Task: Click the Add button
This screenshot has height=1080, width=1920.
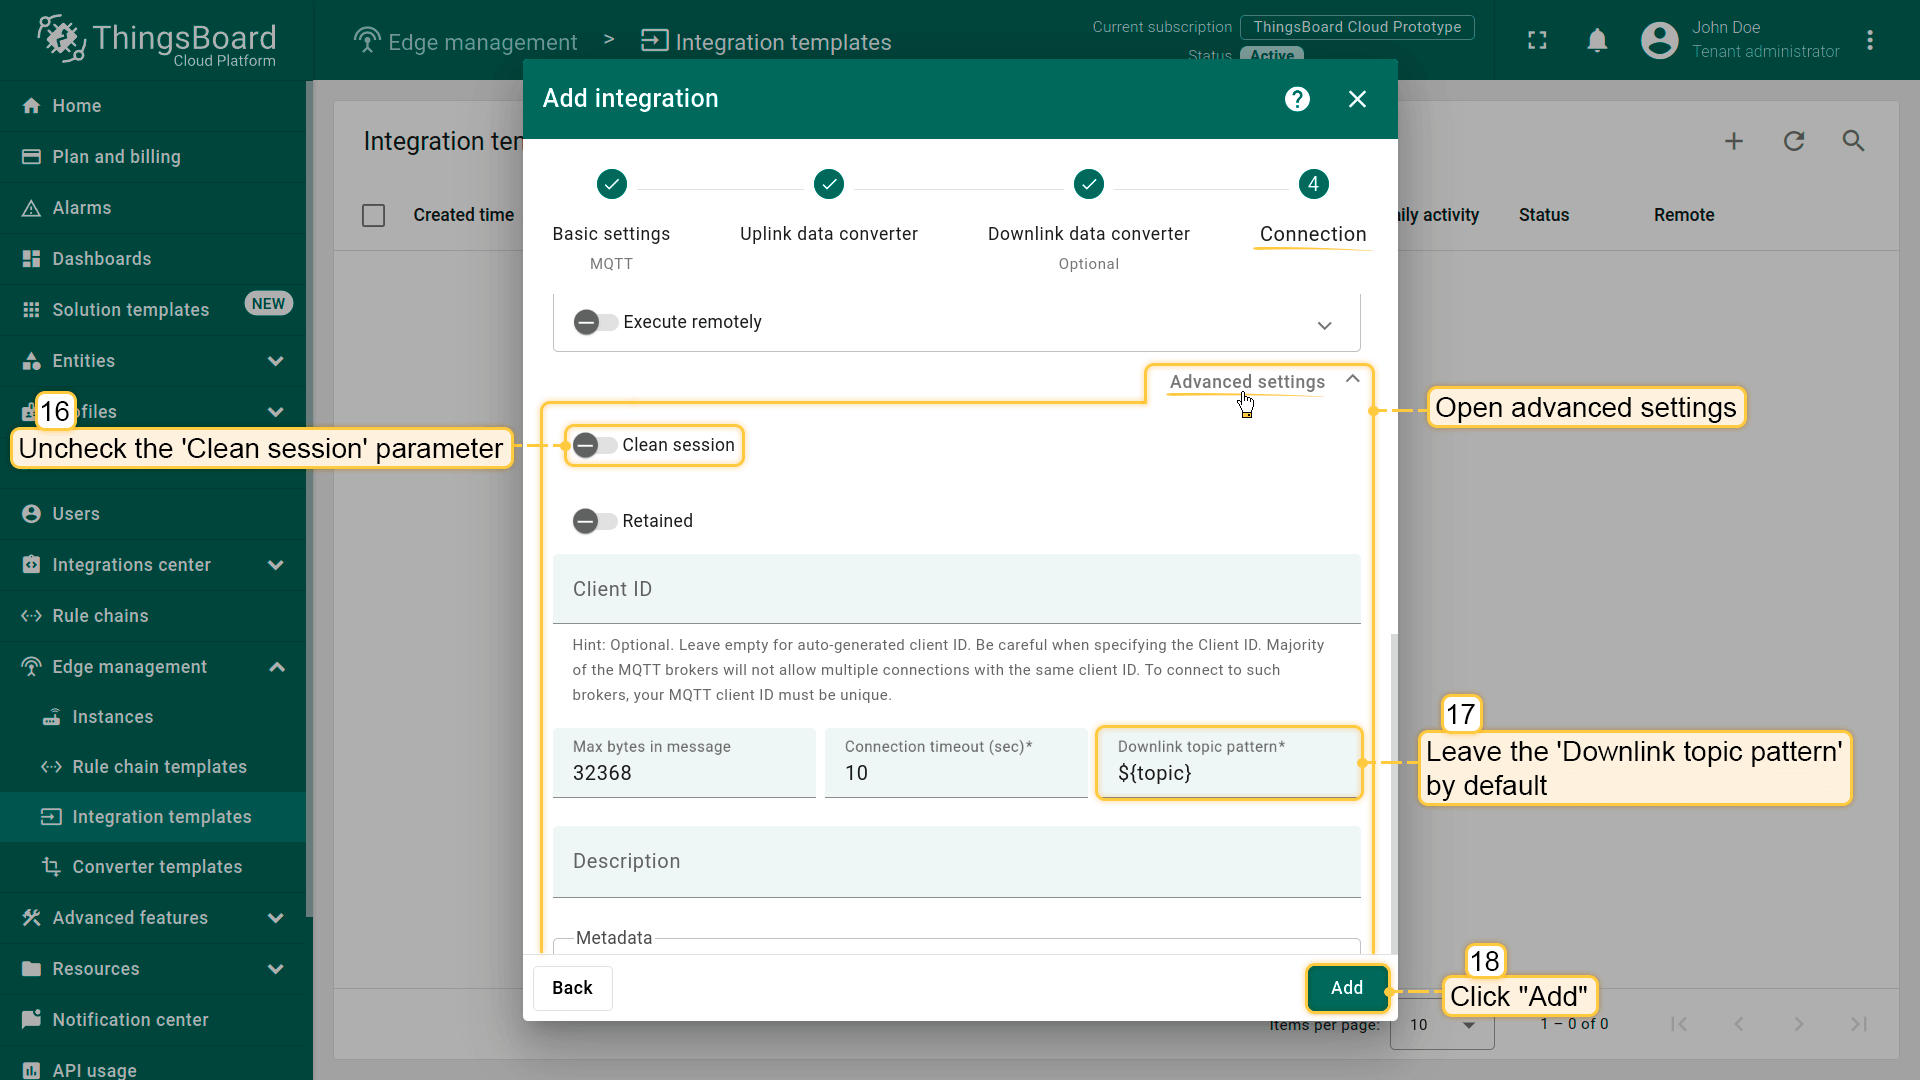Action: point(1346,988)
